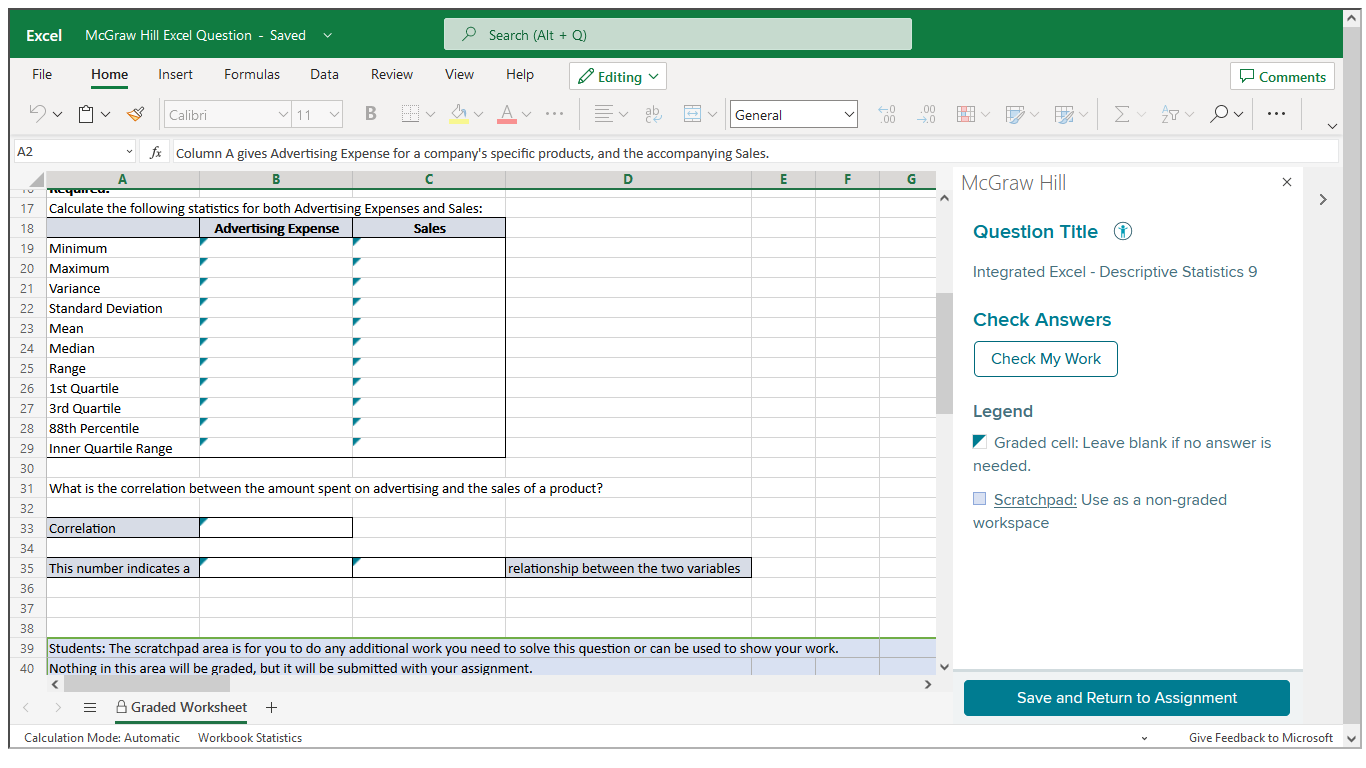Click the Undo arrow

38,113
